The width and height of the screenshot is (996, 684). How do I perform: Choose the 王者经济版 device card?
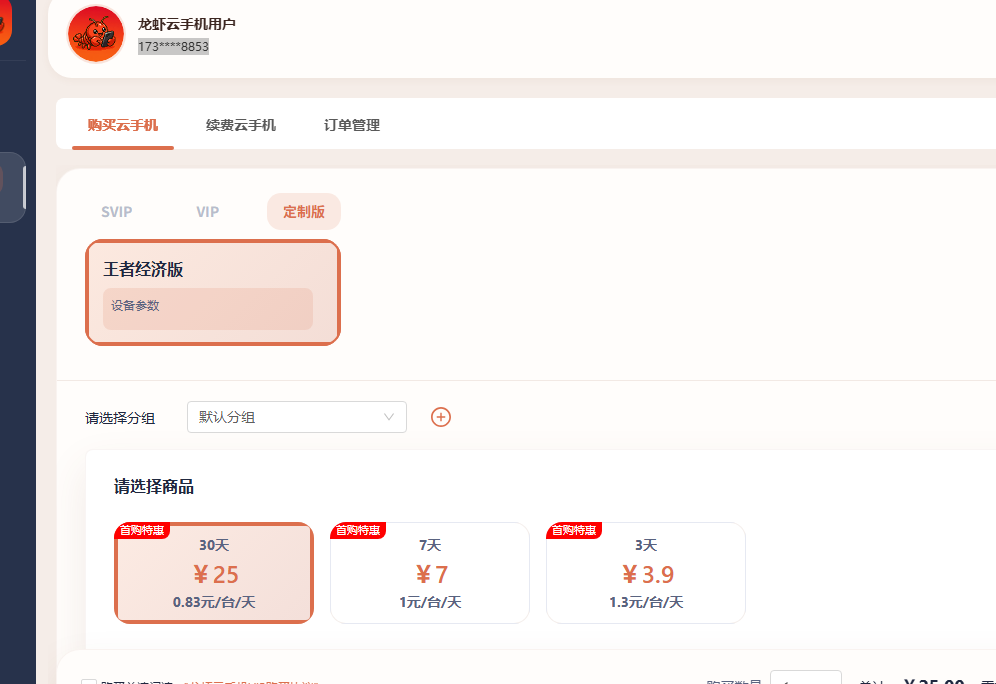pos(213,293)
